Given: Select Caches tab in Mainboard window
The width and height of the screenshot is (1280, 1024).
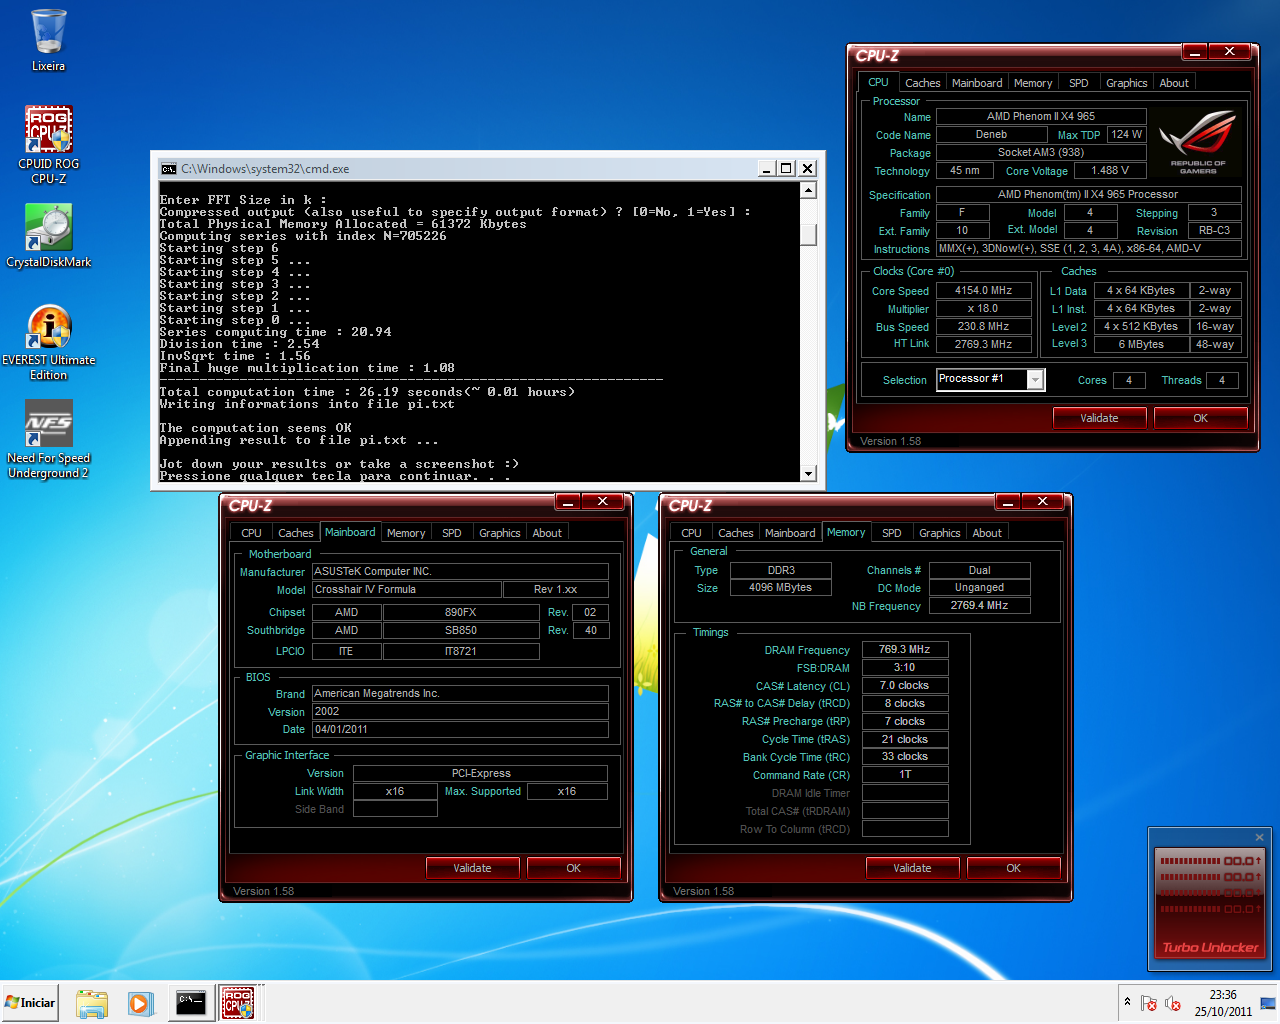Looking at the screenshot, I should (295, 533).
